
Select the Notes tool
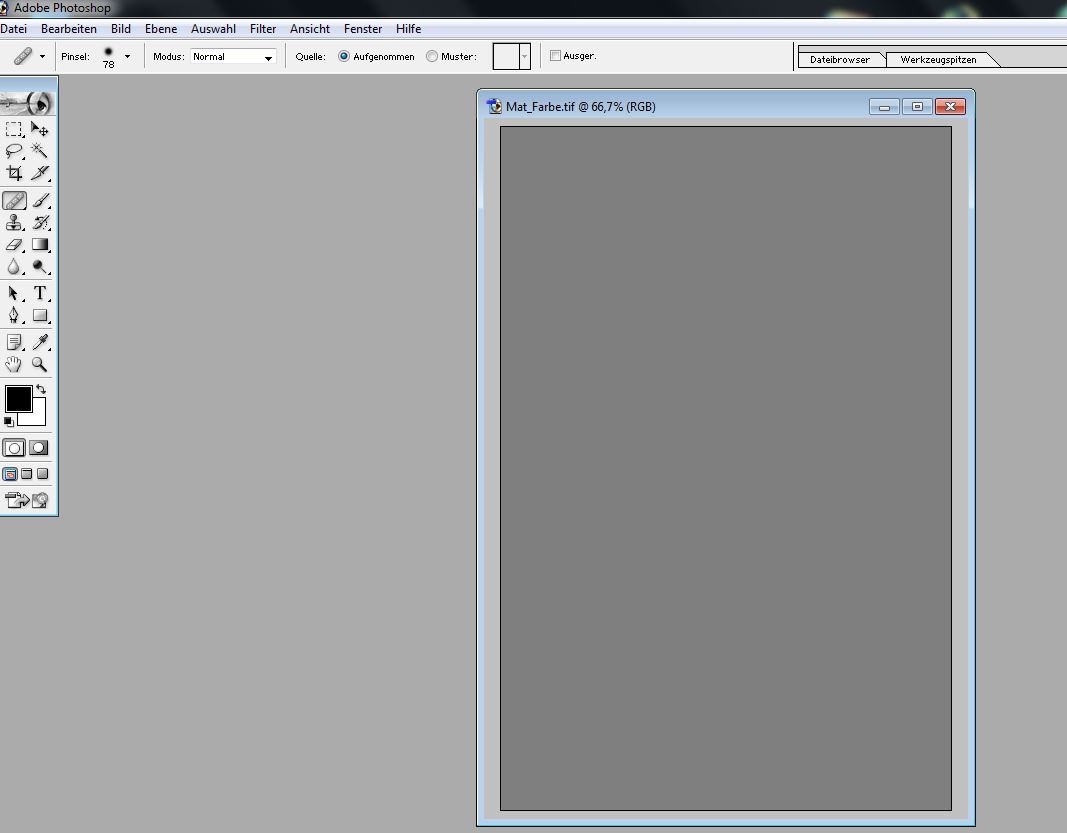coord(14,342)
